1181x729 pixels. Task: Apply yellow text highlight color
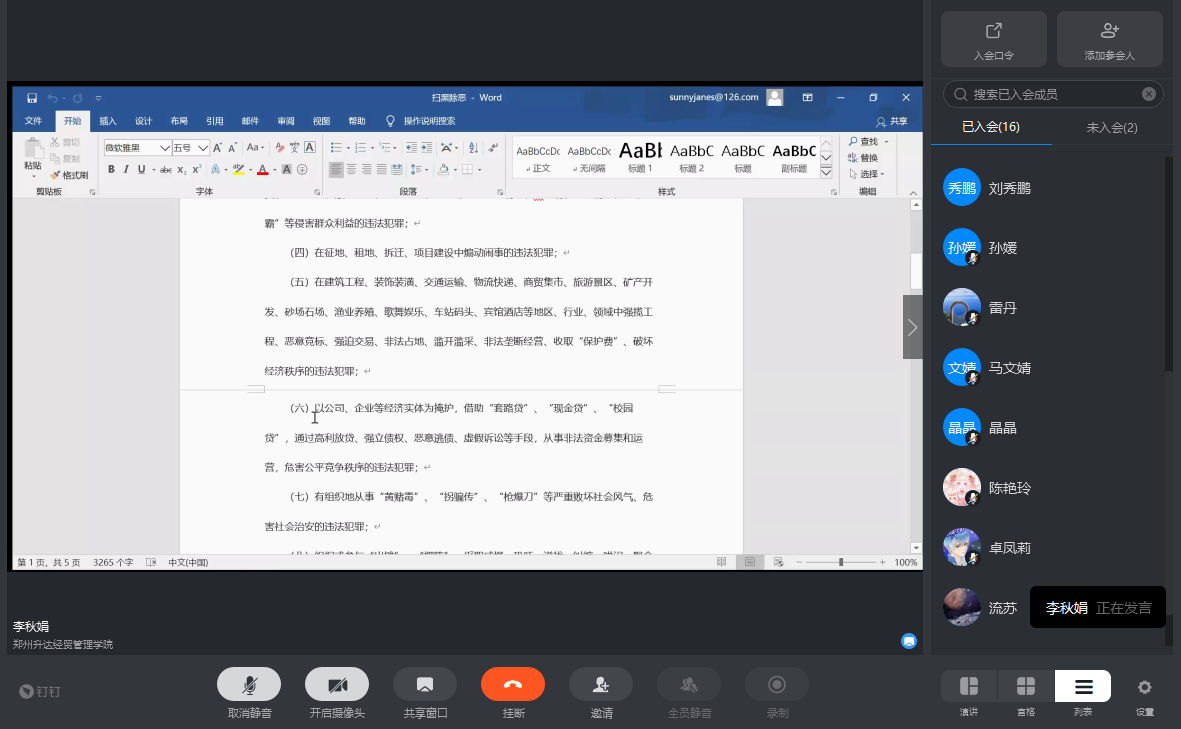coord(239,169)
